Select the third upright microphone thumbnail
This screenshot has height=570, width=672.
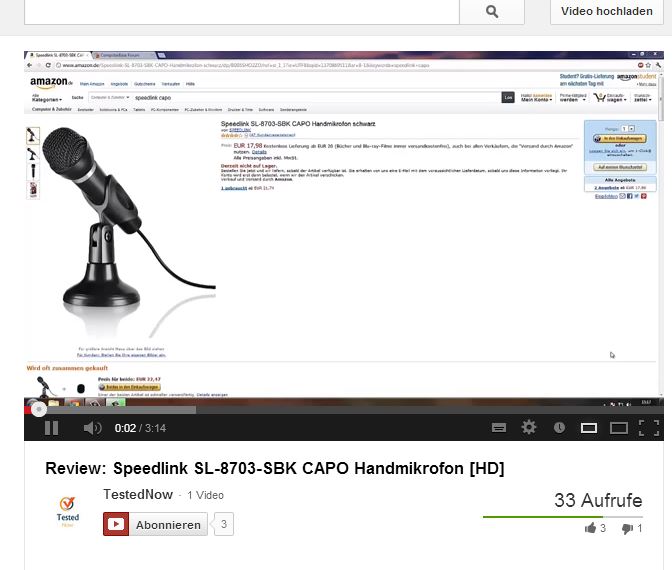[33, 171]
